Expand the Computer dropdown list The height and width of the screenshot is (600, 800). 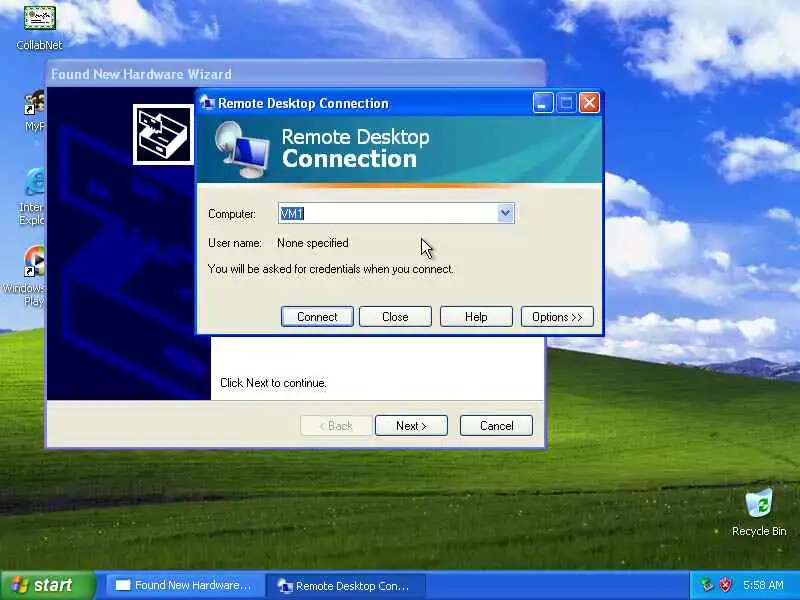point(506,213)
